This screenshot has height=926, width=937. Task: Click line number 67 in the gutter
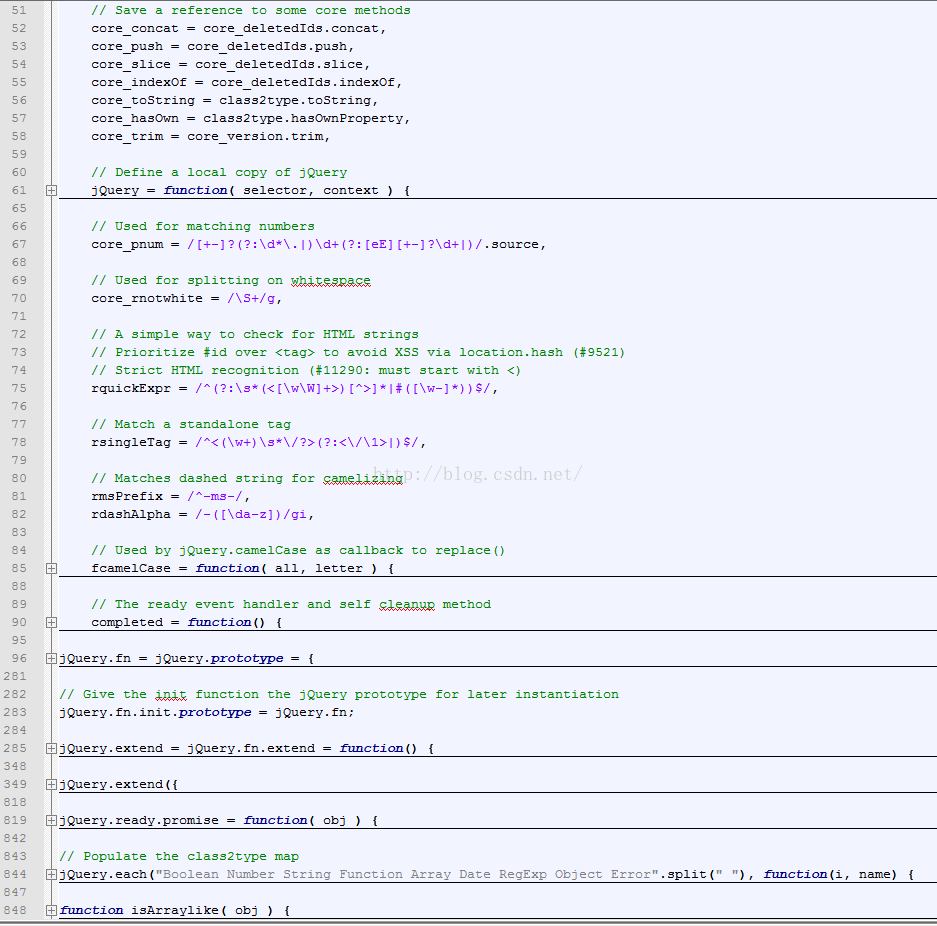point(19,244)
